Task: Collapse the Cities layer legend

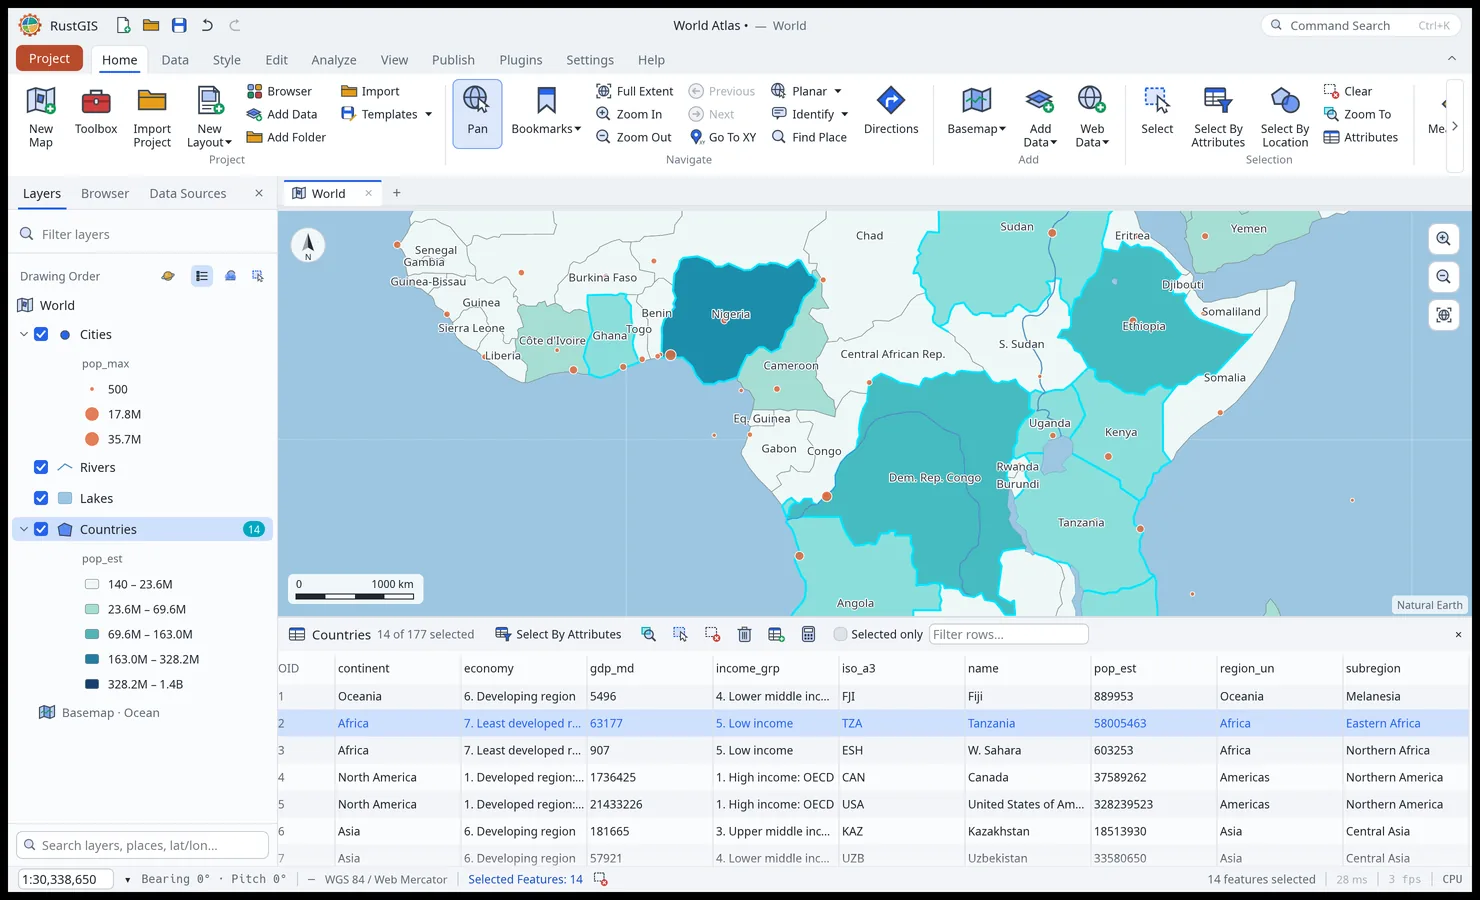Action: tap(24, 334)
